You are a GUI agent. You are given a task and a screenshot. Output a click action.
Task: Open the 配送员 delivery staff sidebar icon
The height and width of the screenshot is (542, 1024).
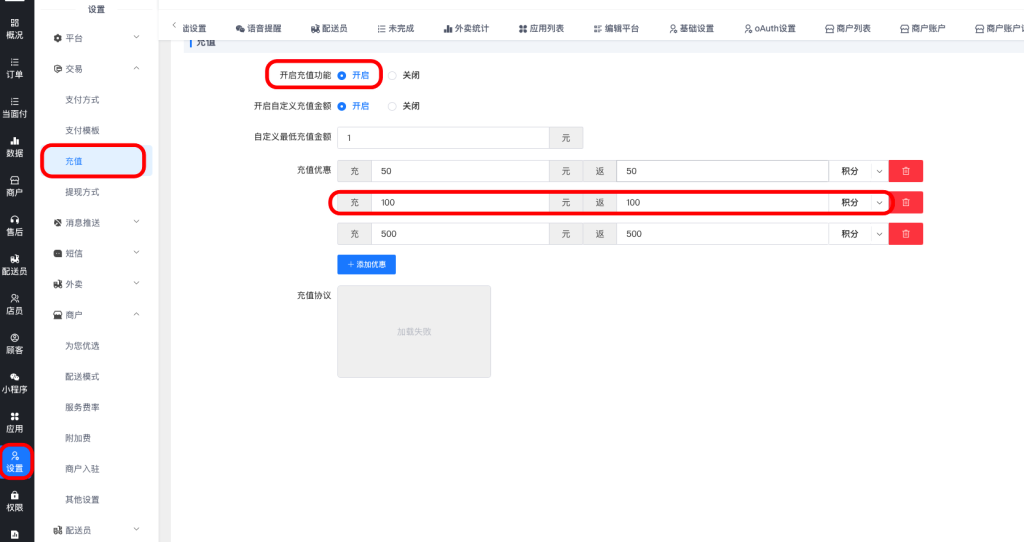pos(15,264)
